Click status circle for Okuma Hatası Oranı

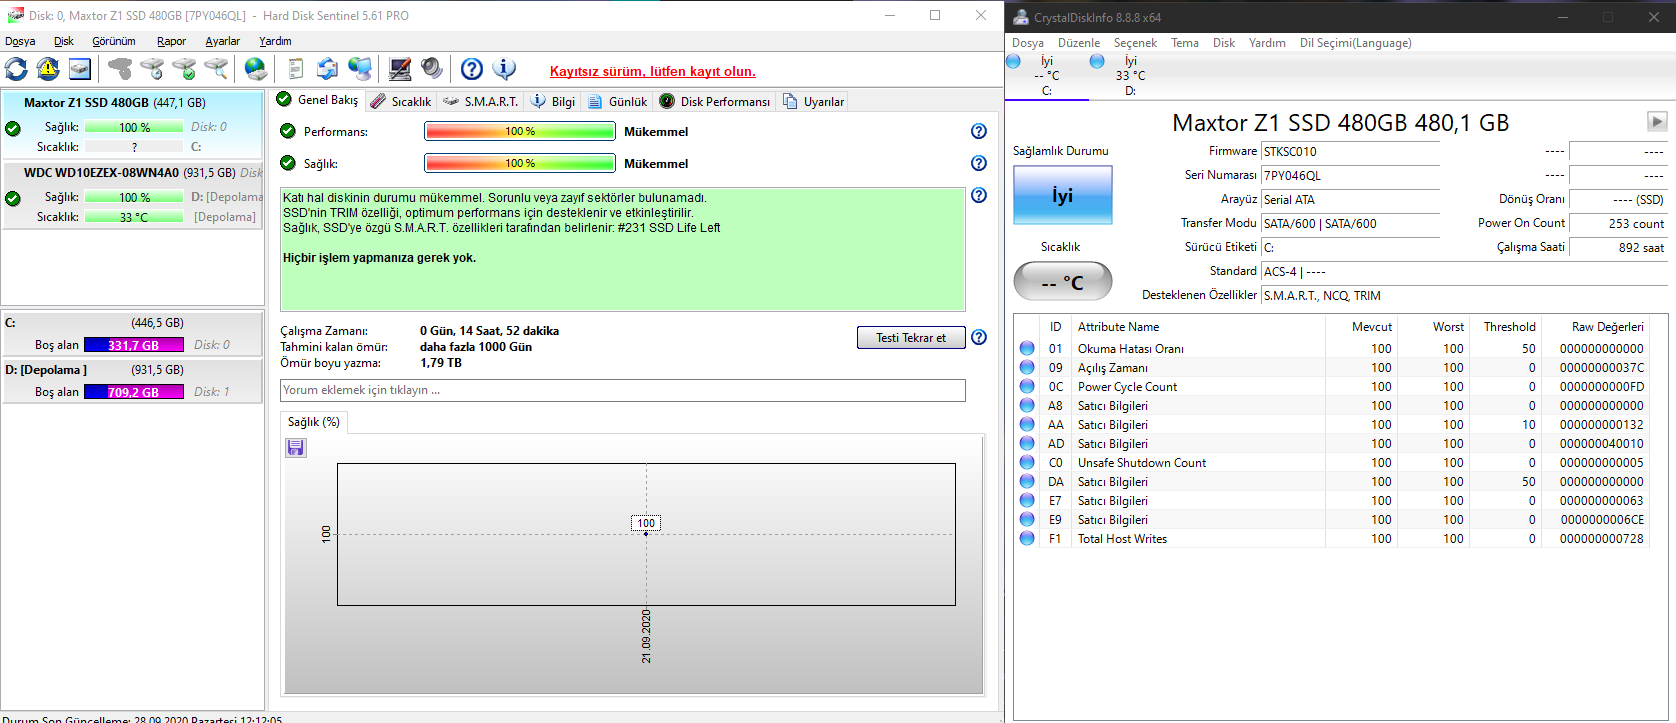(x=1027, y=348)
